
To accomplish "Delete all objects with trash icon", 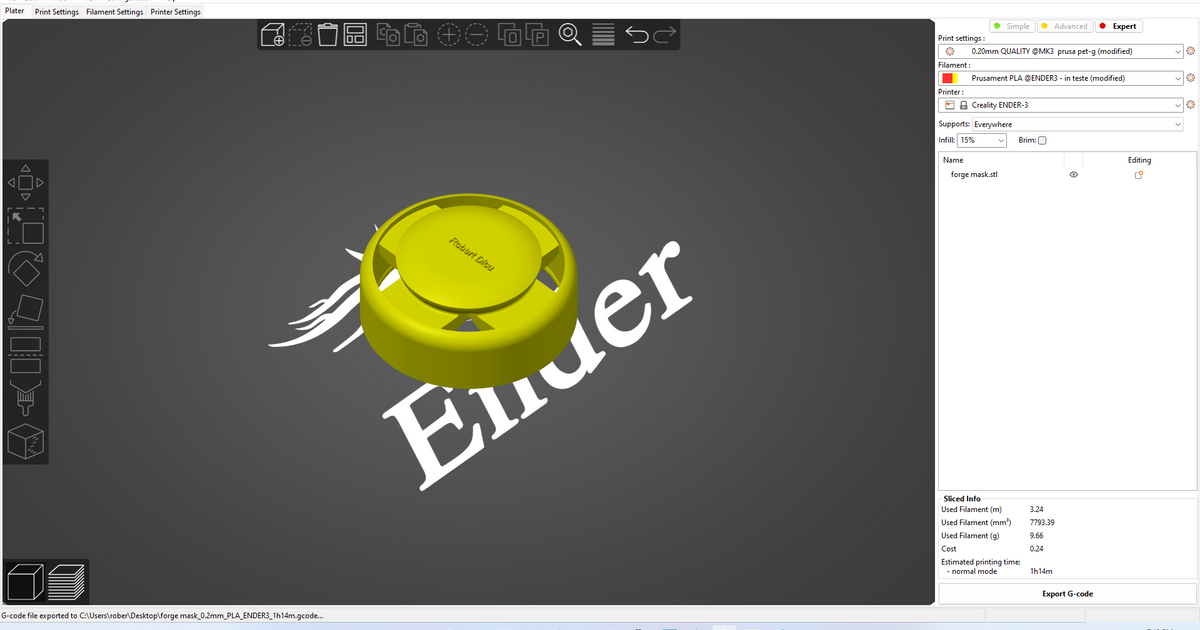I will coord(327,36).
